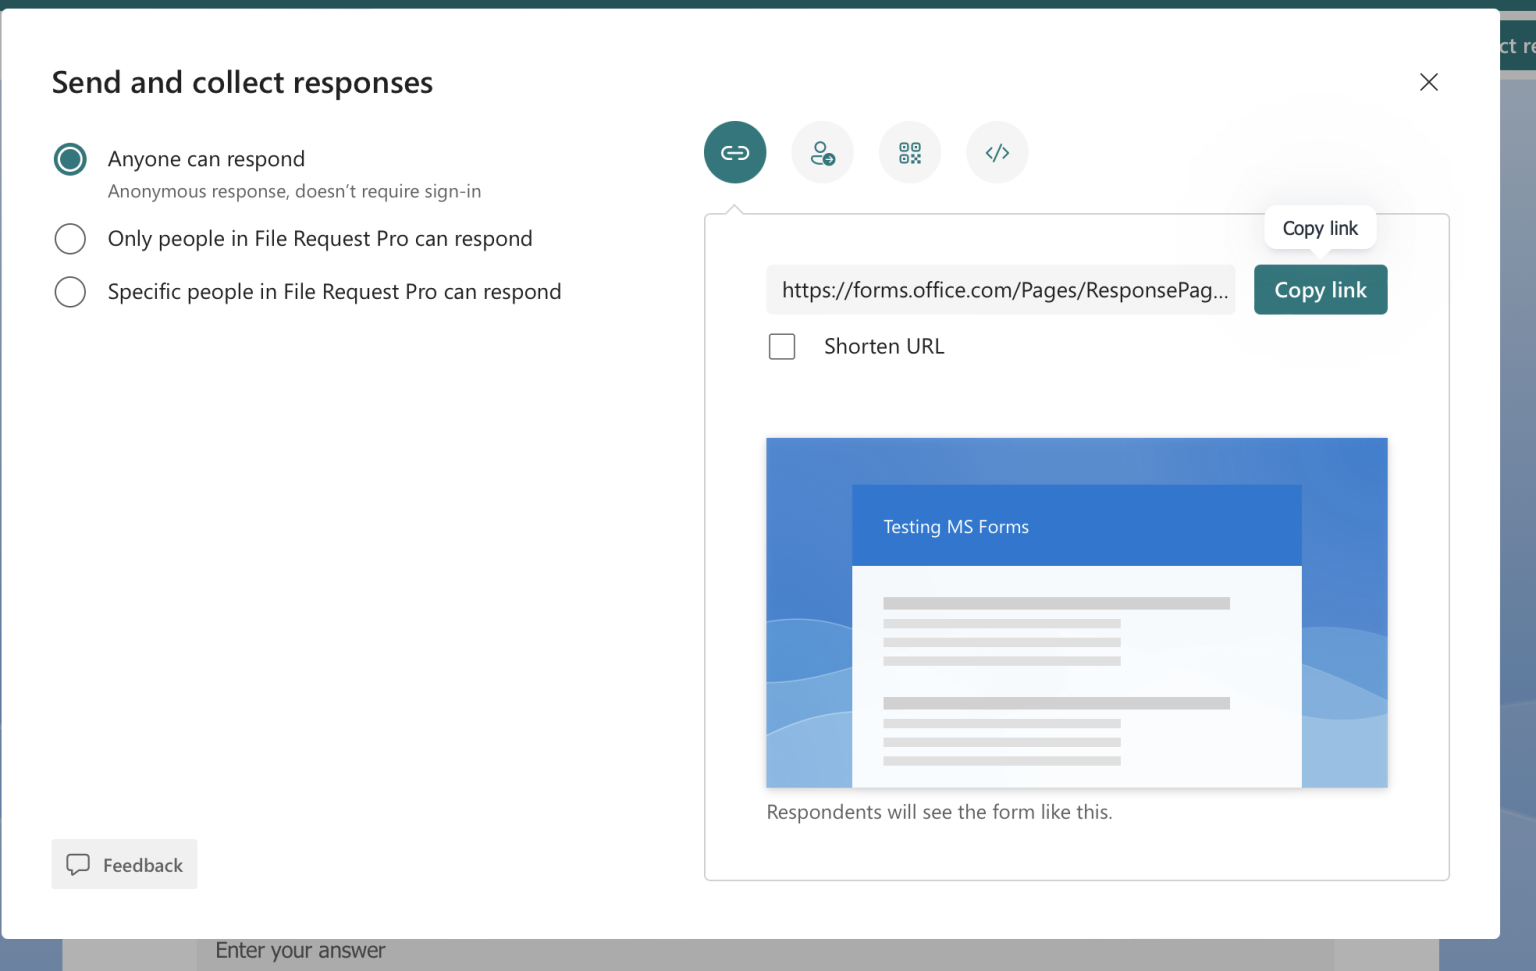This screenshot has width=1536, height=971.
Task: Enable the Shorten URL checkbox
Action: [x=782, y=346]
